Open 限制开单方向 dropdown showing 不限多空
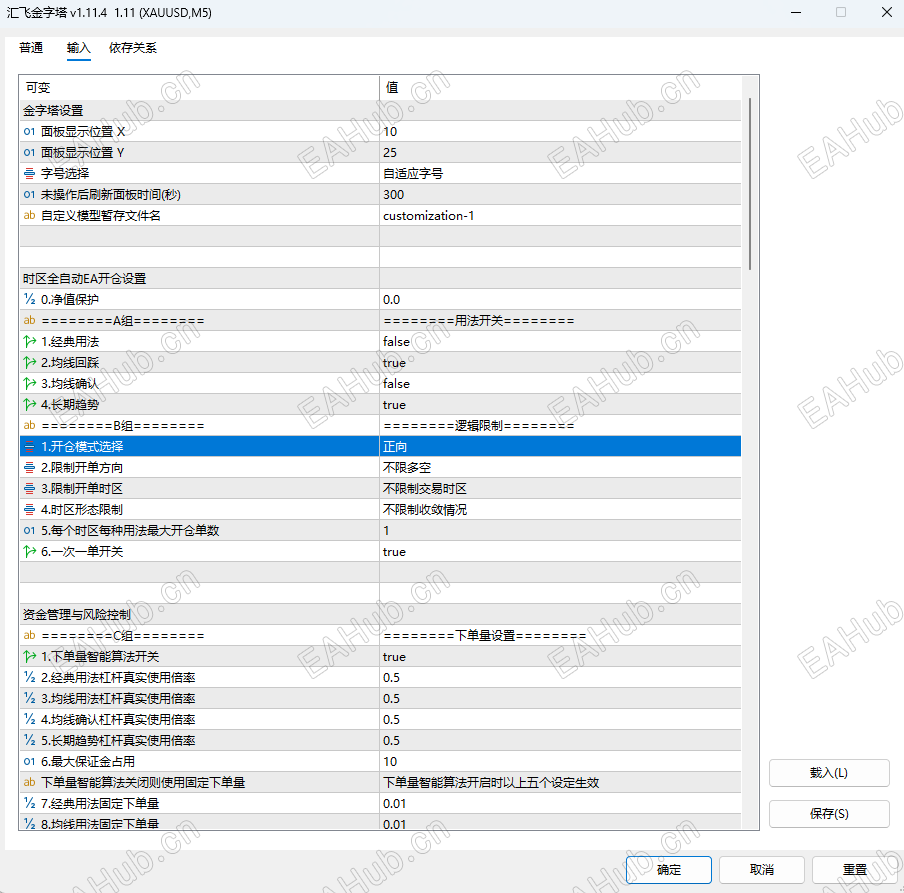The width and height of the screenshot is (904, 893). [x=560, y=468]
